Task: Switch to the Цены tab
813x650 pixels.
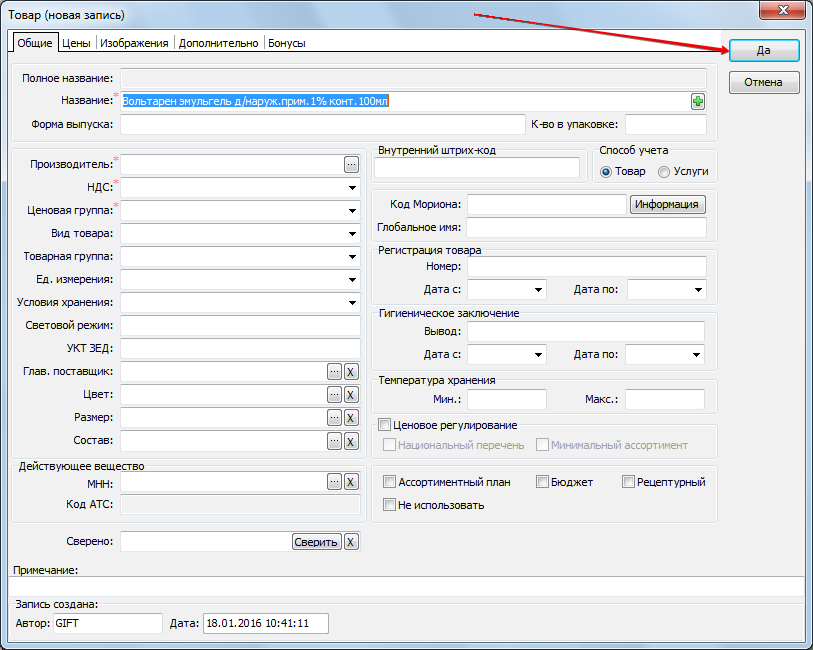Action: [x=76, y=43]
